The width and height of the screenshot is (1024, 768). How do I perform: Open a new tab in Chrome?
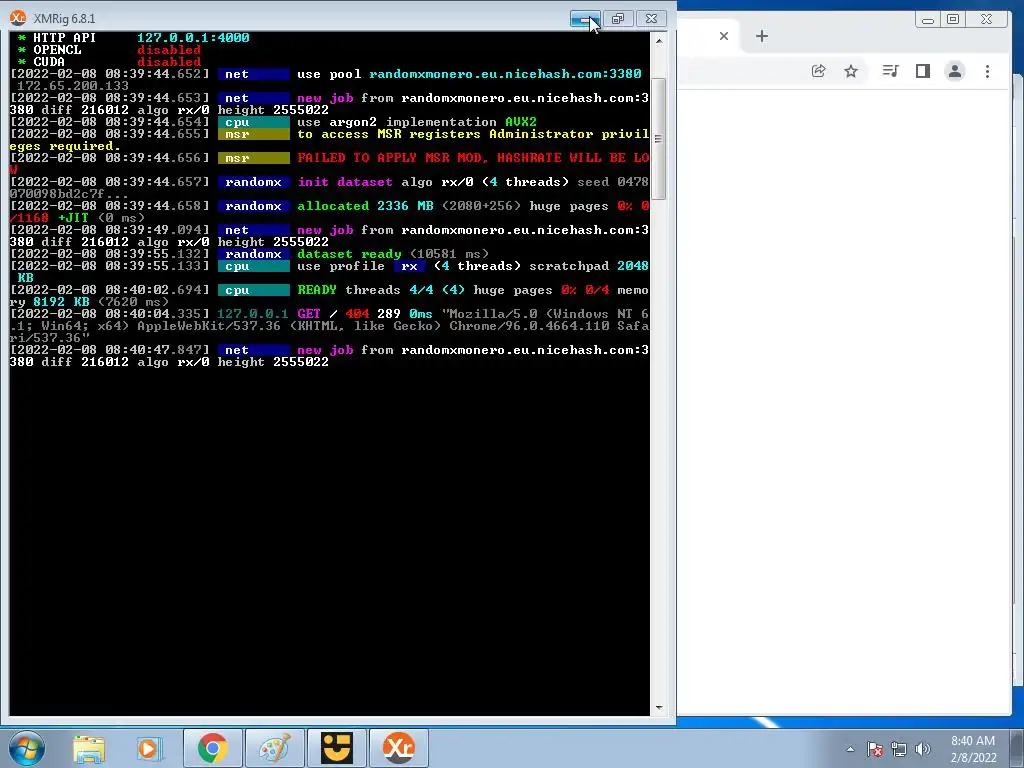pos(761,36)
